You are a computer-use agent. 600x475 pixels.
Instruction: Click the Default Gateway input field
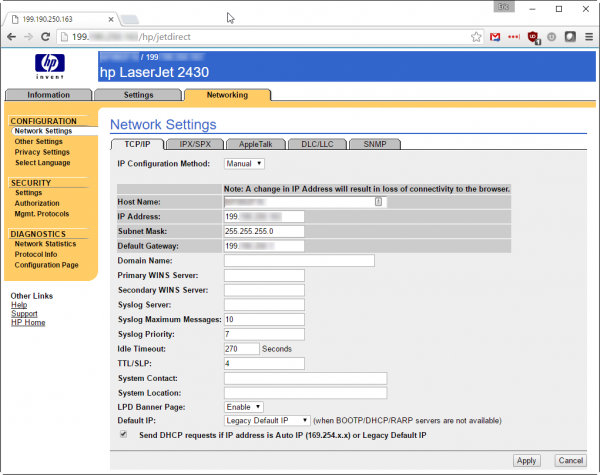[264, 246]
